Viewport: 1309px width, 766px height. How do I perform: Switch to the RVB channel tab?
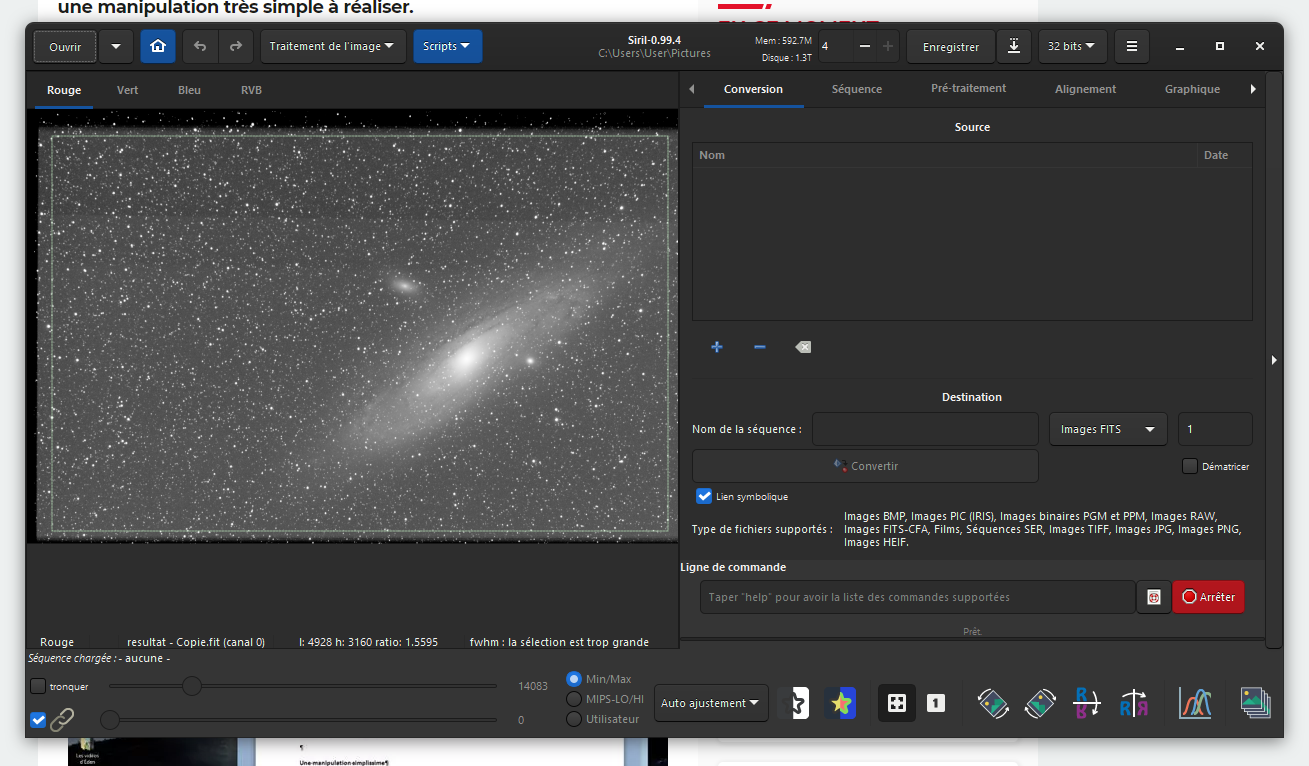click(251, 90)
